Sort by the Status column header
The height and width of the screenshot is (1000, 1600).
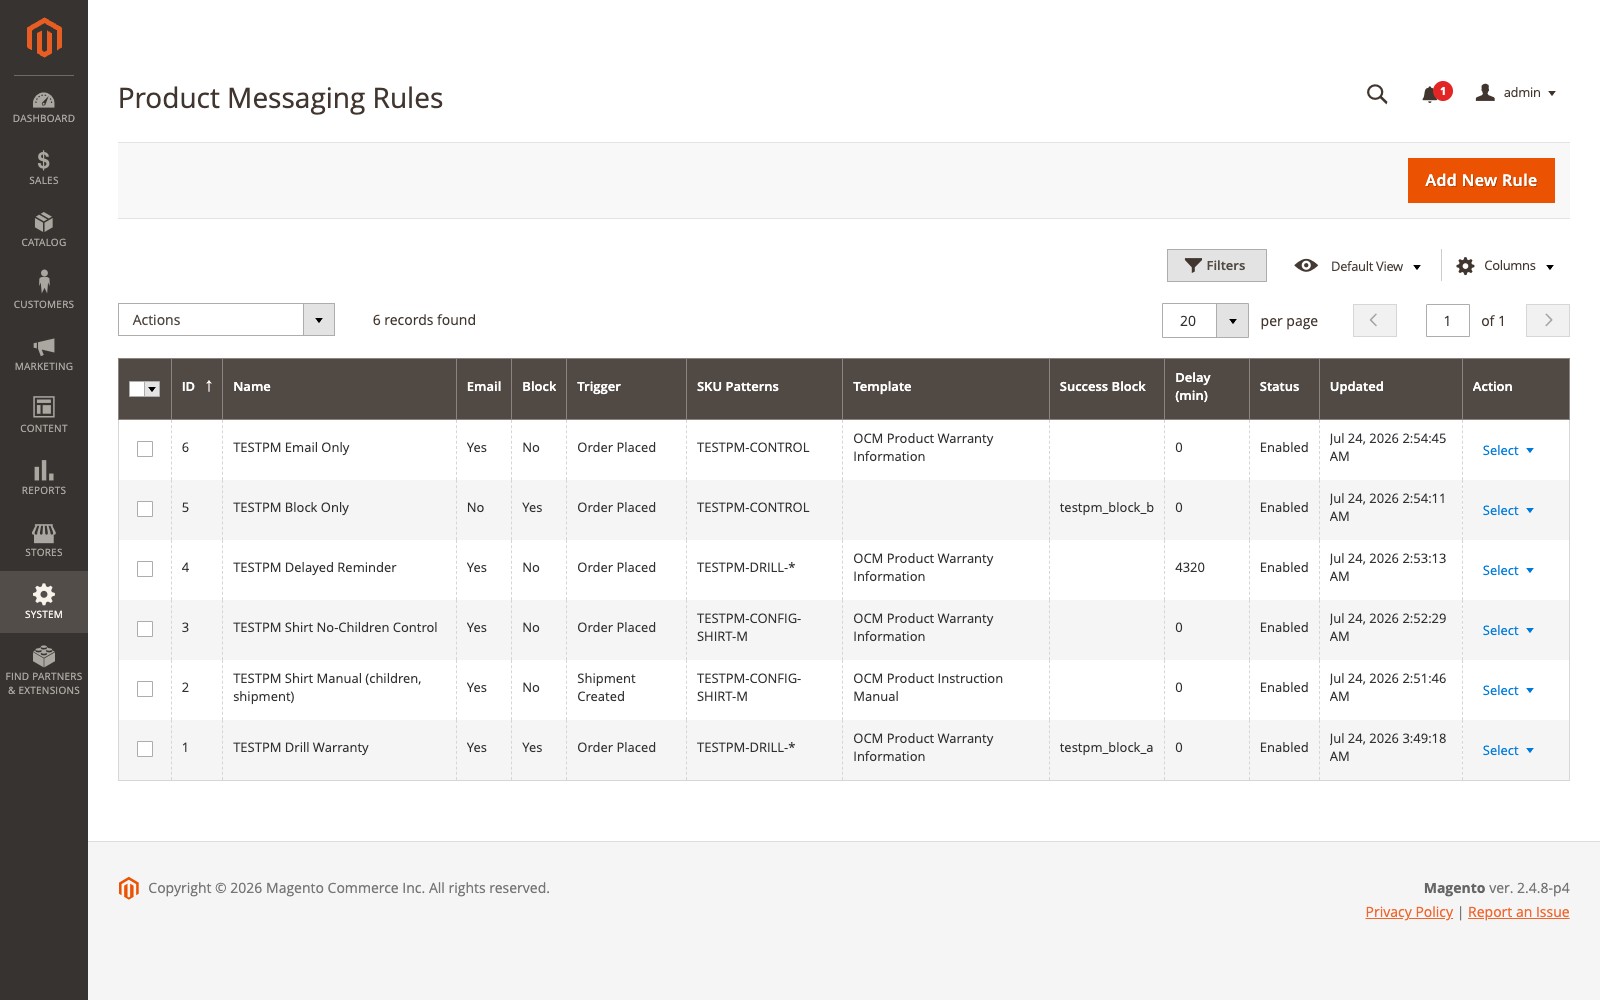pyautogui.click(x=1284, y=387)
